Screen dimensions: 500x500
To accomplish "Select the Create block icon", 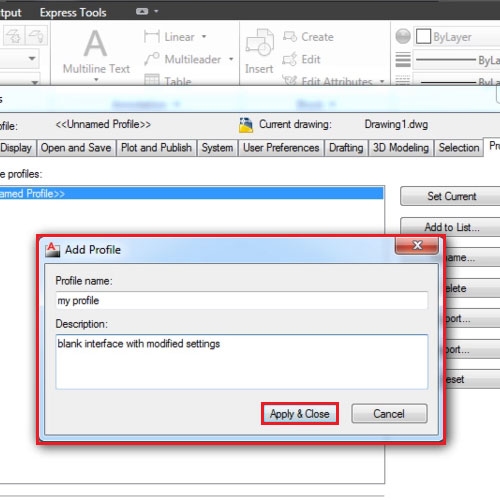I will click(x=290, y=36).
